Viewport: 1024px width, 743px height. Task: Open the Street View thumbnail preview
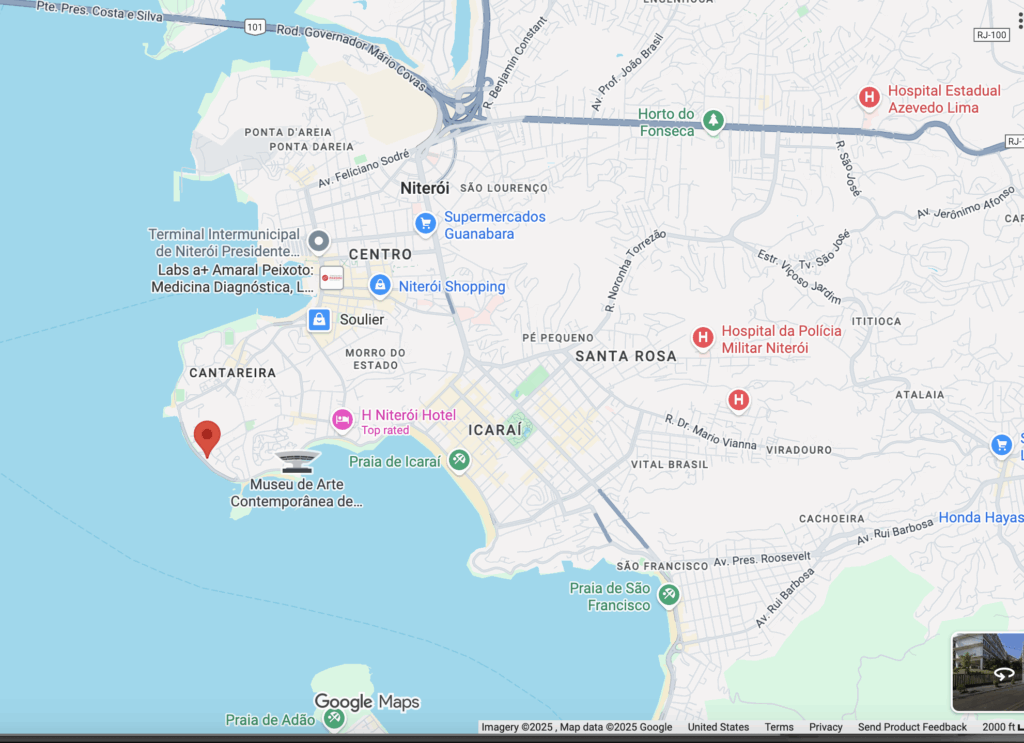point(987,671)
